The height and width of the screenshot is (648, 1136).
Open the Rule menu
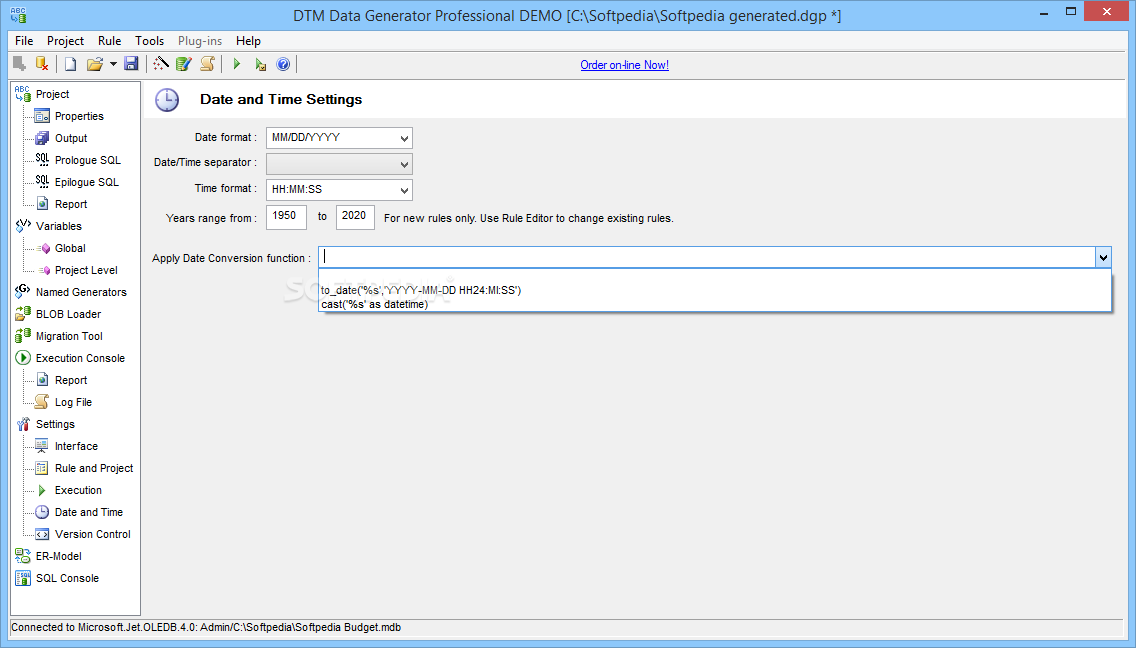tap(109, 41)
